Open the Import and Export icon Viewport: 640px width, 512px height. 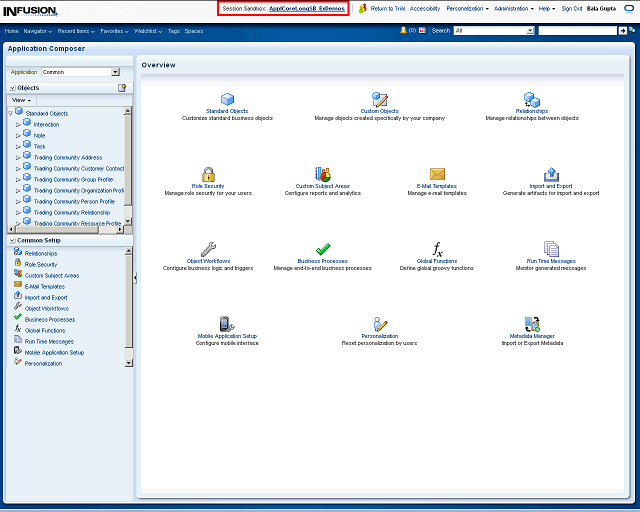(x=551, y=174)
